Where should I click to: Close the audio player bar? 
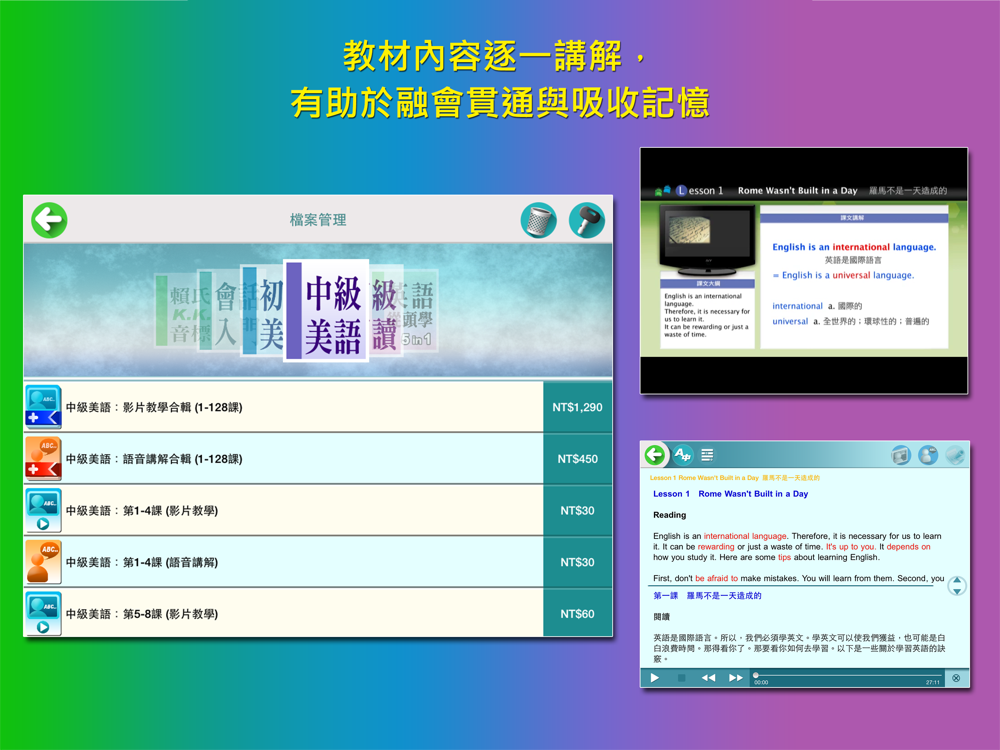tap(956, 678)
